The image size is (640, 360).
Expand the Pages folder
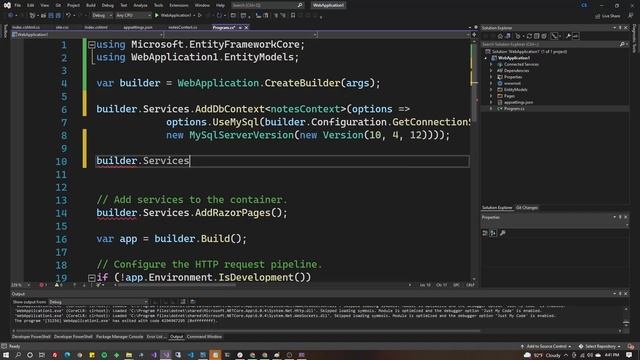pyautogui.click(x=491, y=96)
